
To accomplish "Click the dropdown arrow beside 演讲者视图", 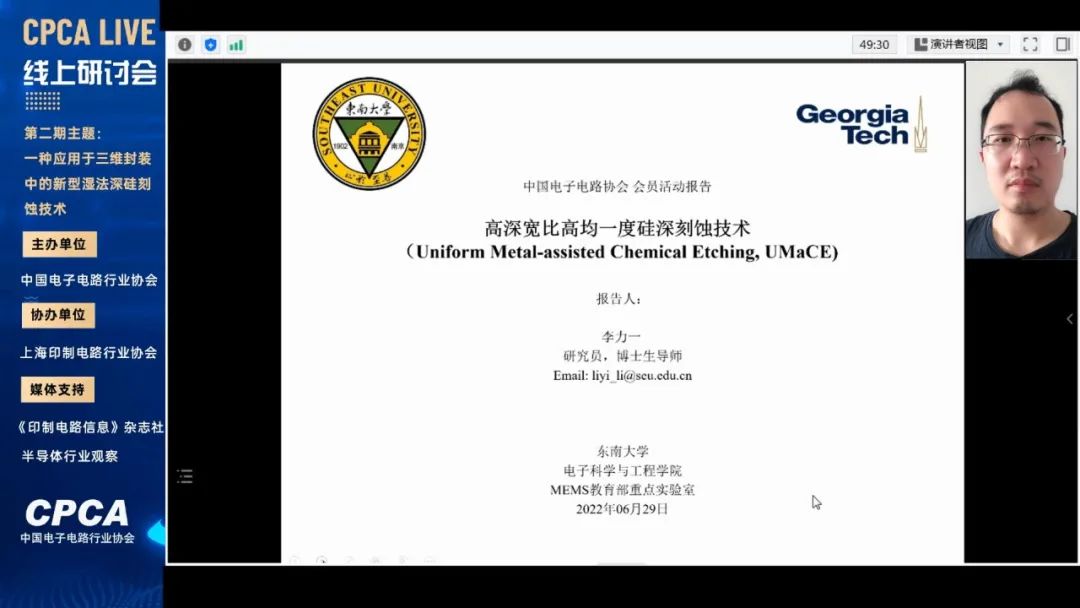I will [x=1000, y=45].
